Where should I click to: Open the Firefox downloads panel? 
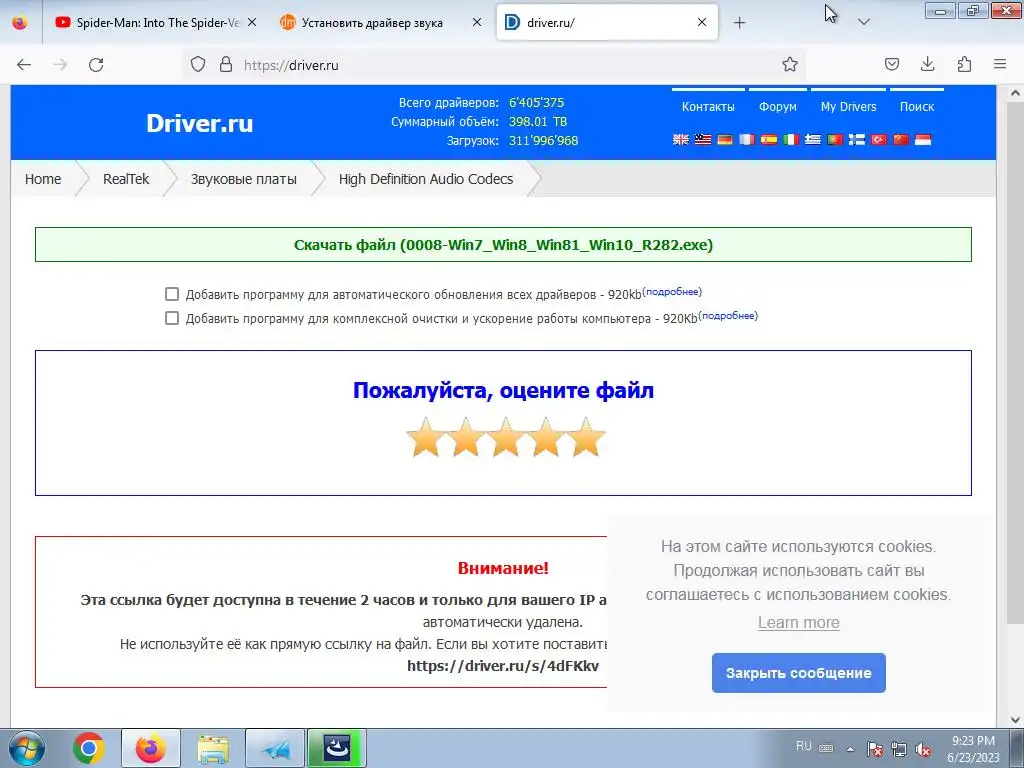point(927,64)
